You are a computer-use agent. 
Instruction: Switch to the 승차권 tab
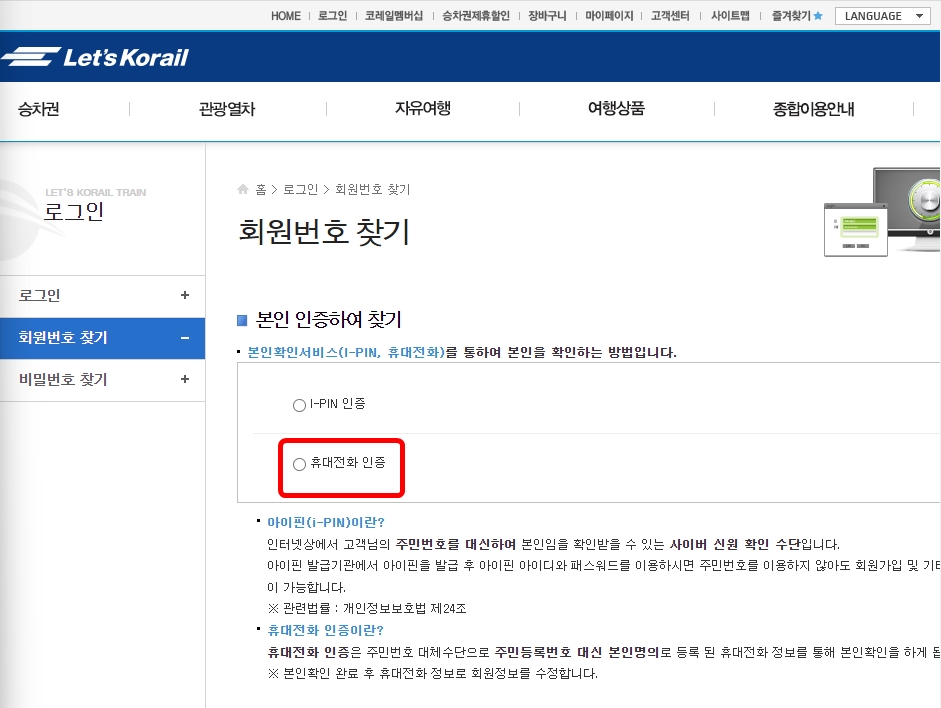pos(38,110)
